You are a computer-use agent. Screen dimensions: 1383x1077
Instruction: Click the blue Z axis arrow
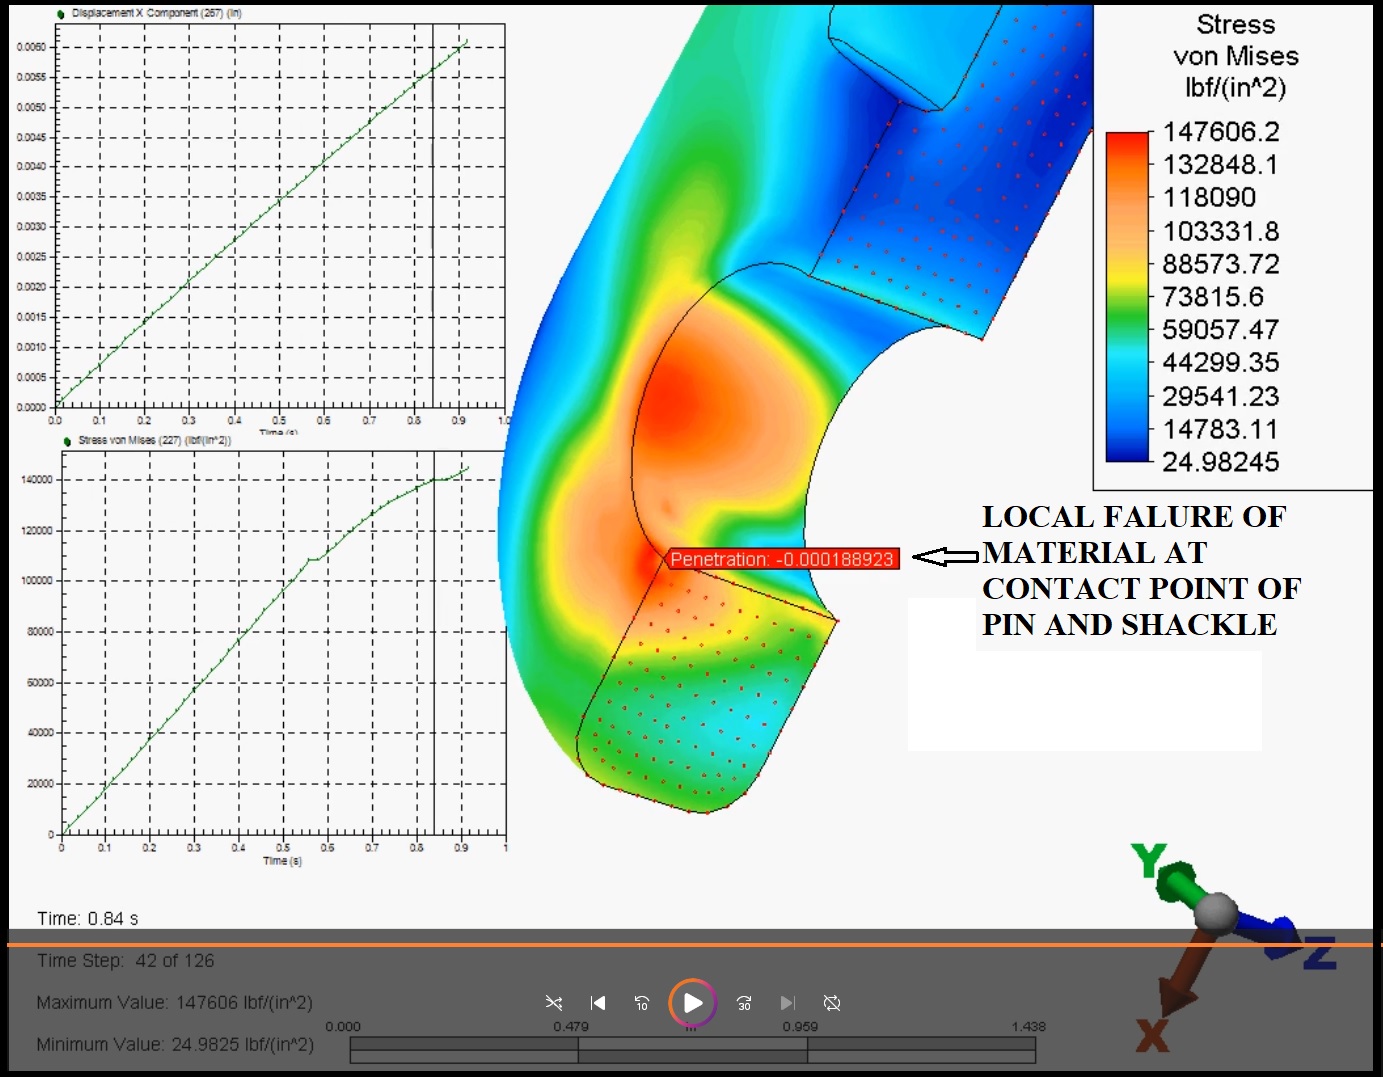tap(1273, 936)
